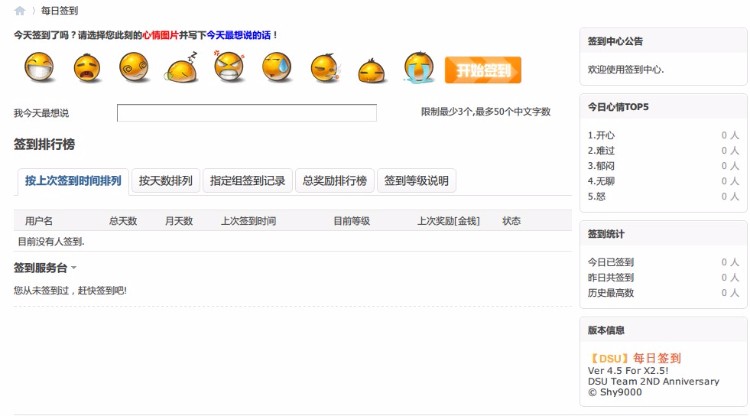
Task: Click the 签到统计 panel heading
Action: 606,234
